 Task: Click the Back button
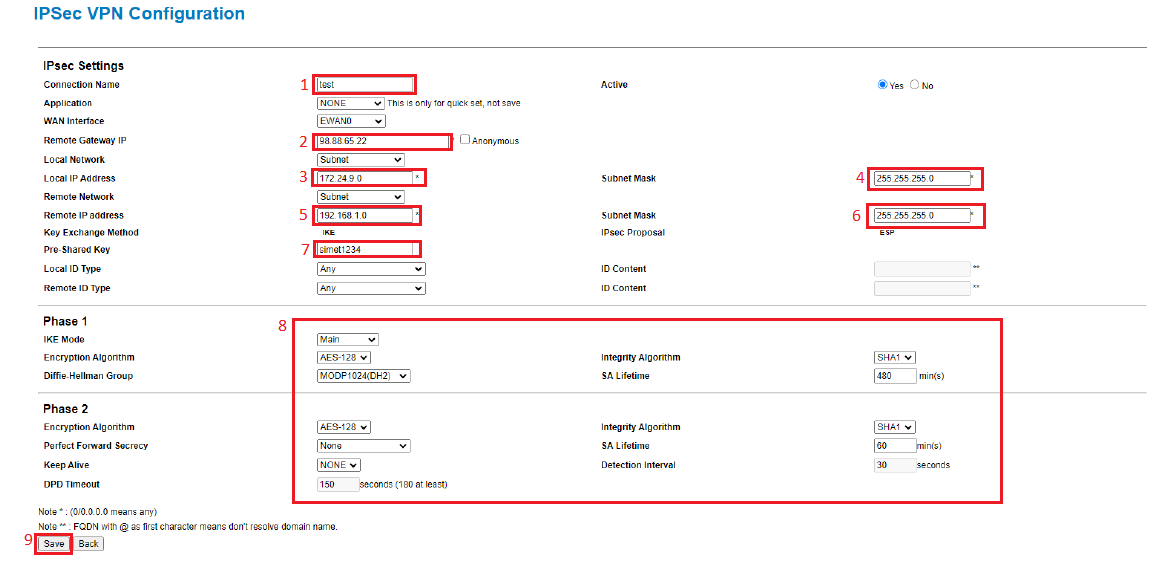[x=89, y=544]
